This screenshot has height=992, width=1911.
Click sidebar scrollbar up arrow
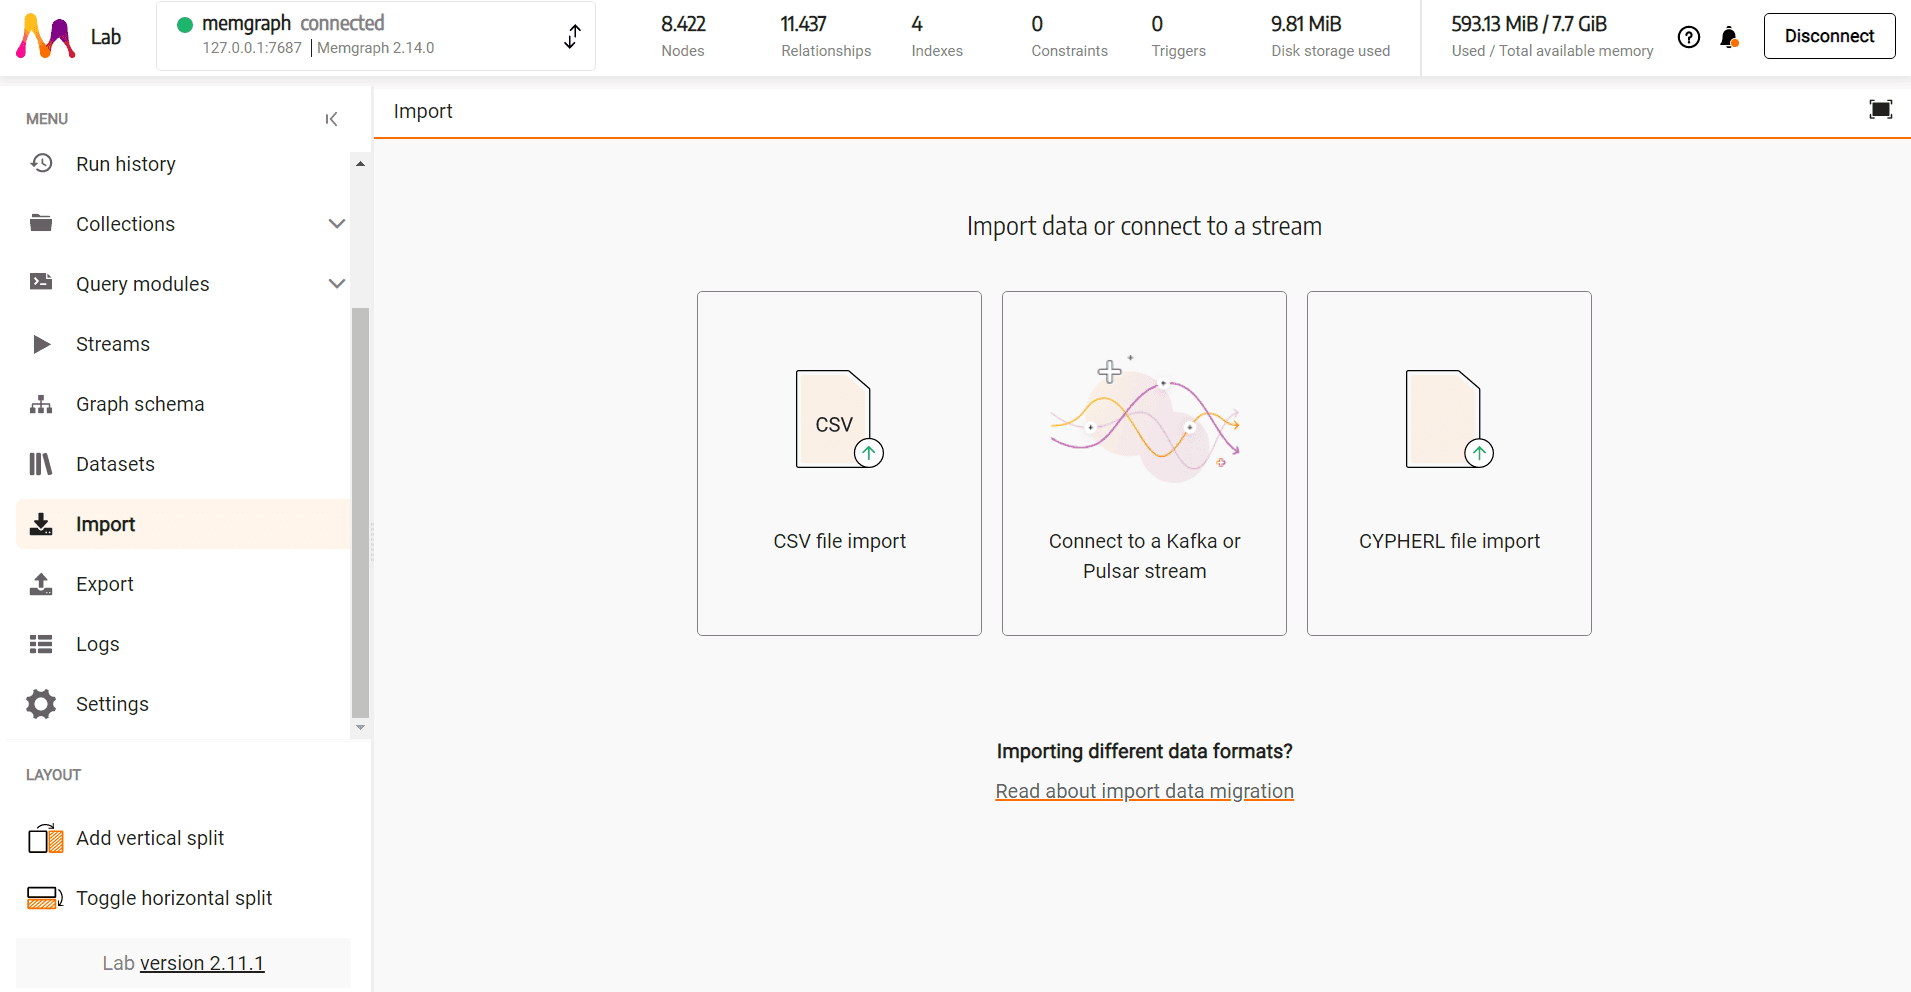click(x=360, y=163)
